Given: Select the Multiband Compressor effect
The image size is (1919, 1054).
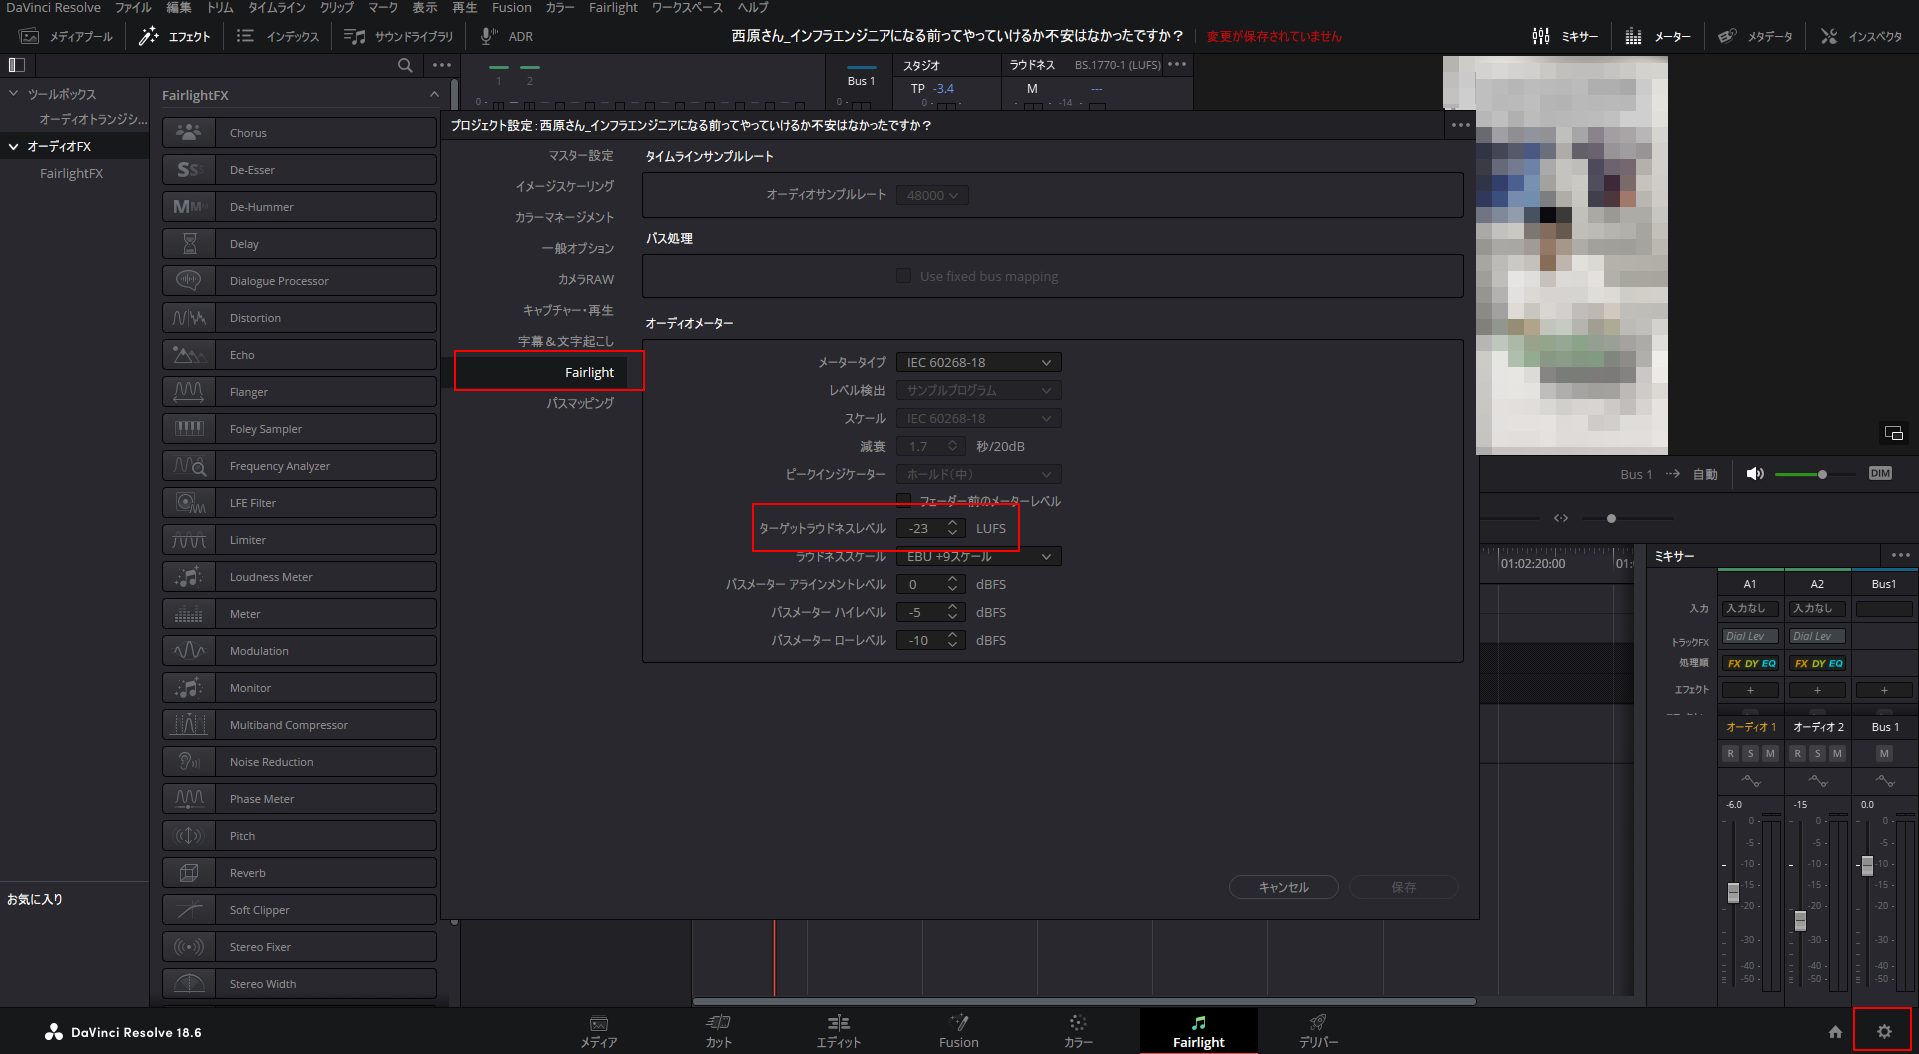Looking at the screenshot, I should click(300, 725).
